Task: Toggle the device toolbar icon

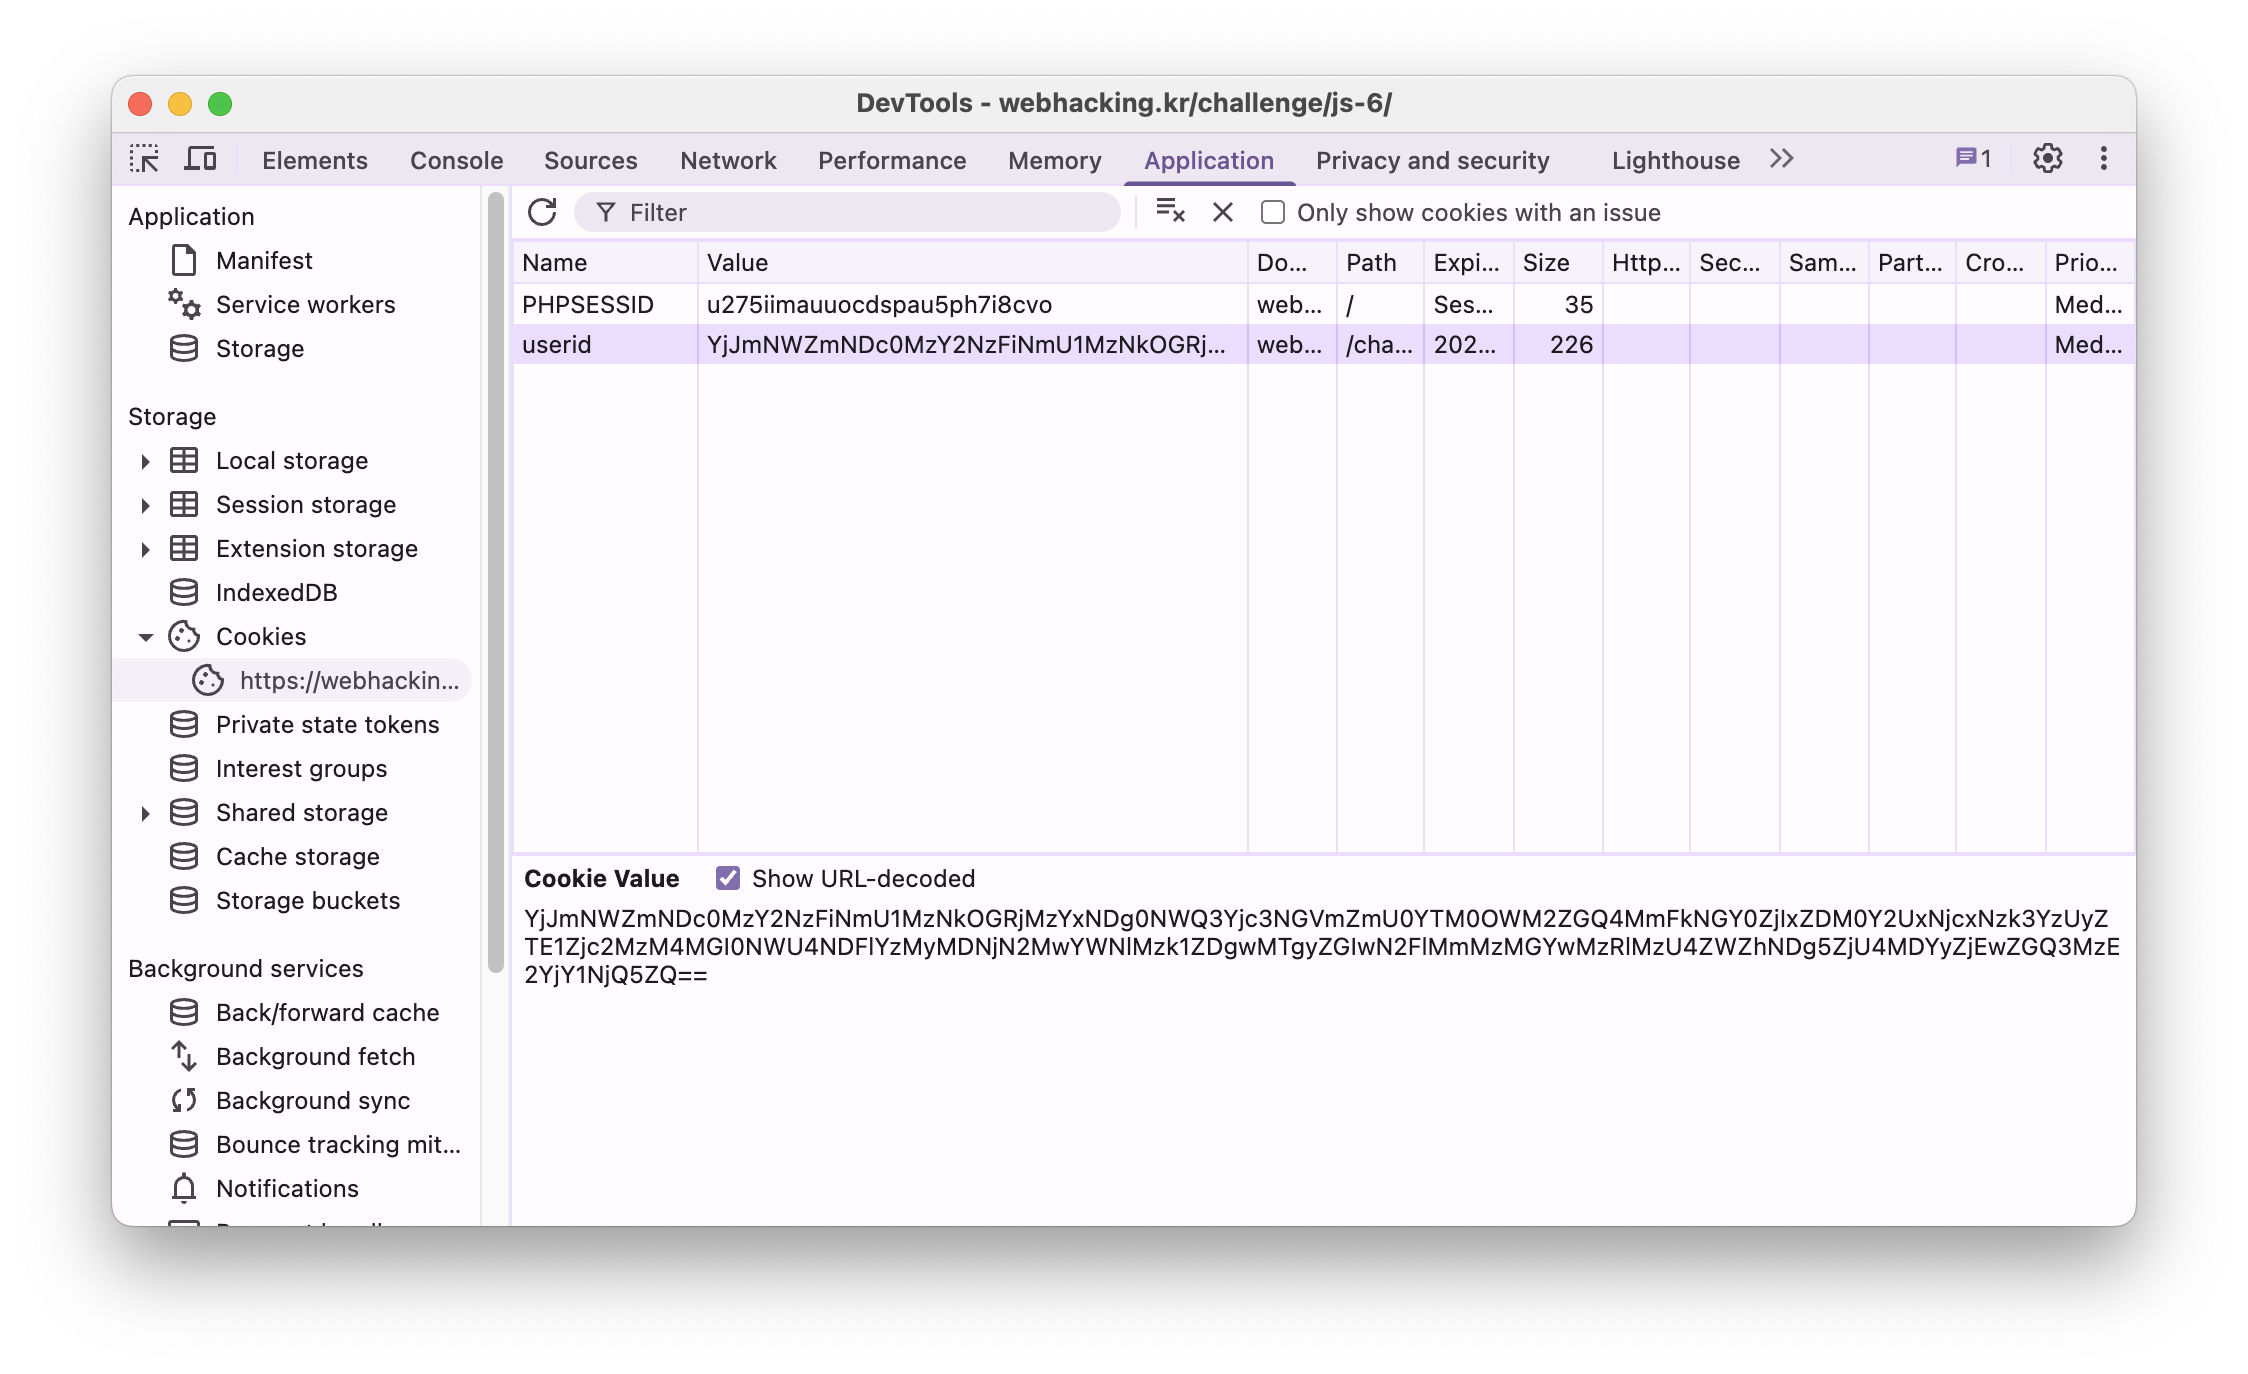Action: coord(201,159)
